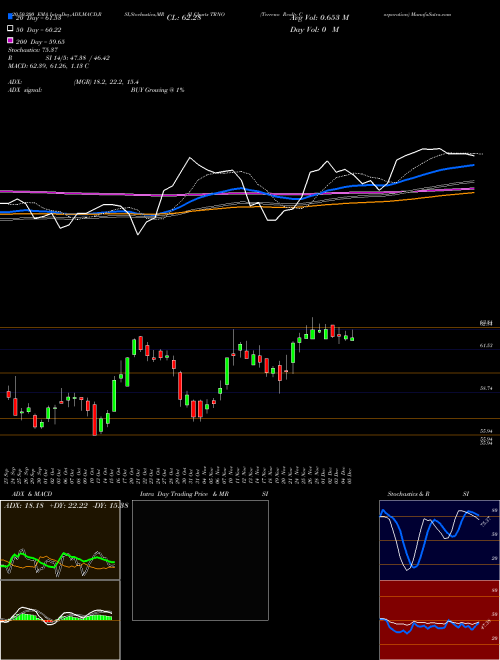
Task: Click the 'MACD: 62.39, 61.26, 1.13 C' readout
Action: 48,66
